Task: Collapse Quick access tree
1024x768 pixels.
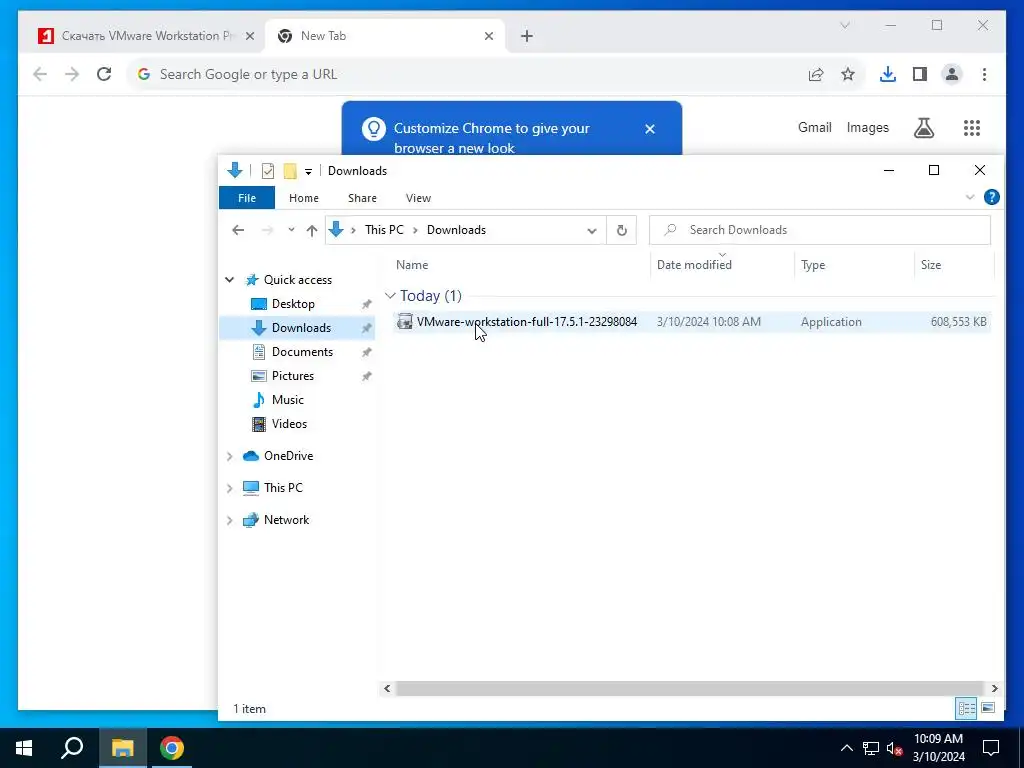Action: coord(229,280)
